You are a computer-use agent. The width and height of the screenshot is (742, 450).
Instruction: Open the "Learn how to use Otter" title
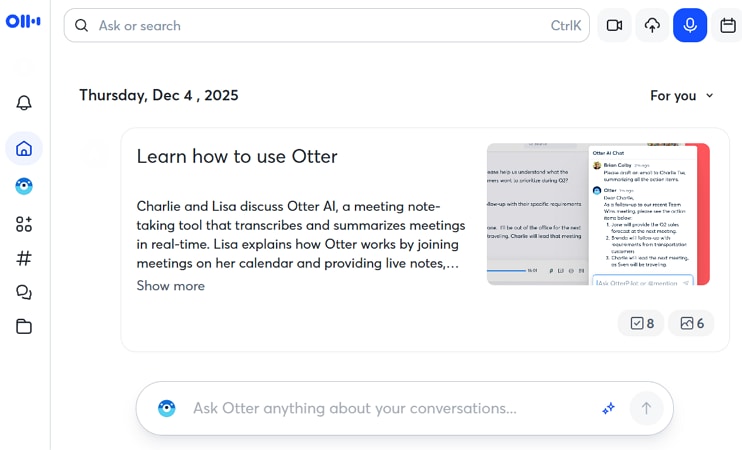click(237, 156)
